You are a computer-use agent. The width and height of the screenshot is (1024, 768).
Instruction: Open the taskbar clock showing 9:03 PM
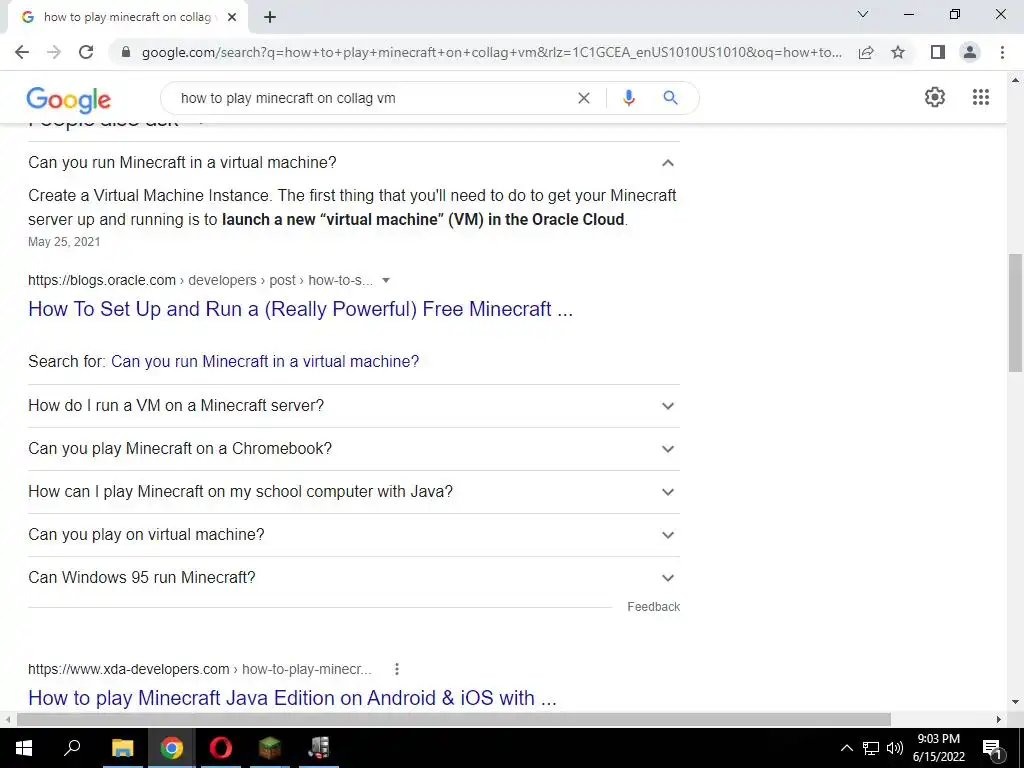(x=938, y=748)
